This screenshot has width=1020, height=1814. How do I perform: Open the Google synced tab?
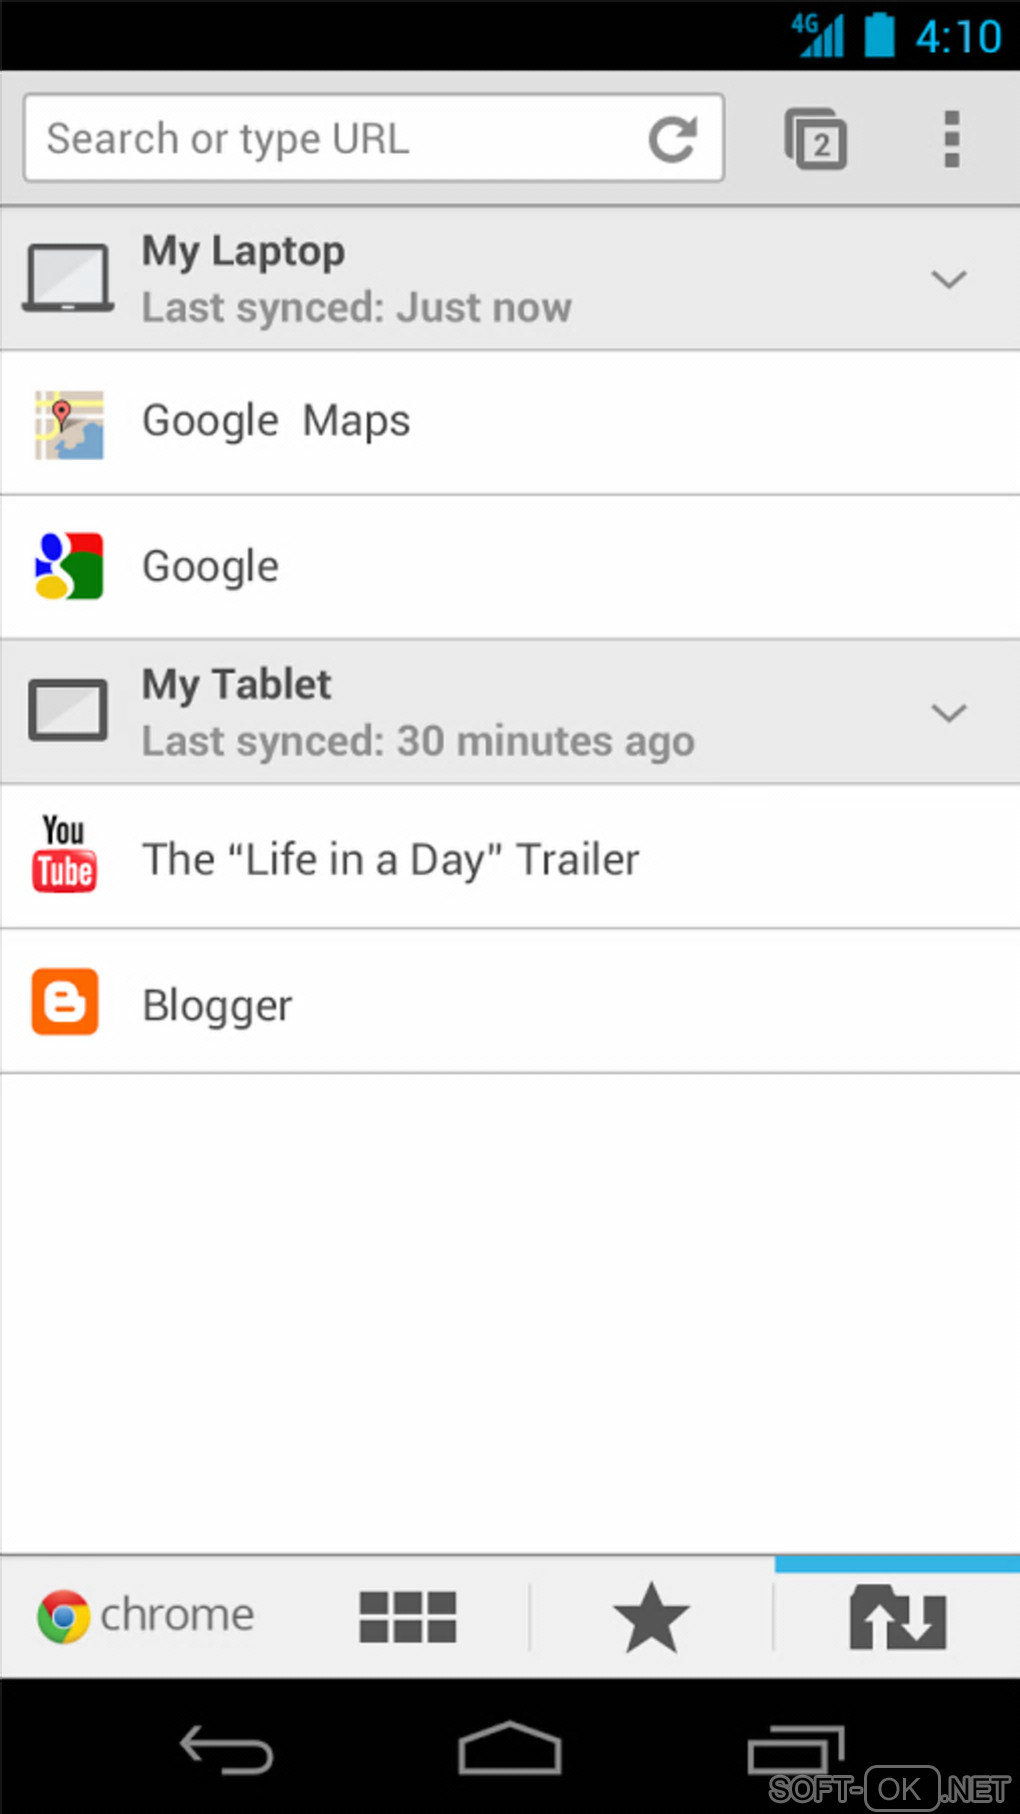click(x=211, y=567)
